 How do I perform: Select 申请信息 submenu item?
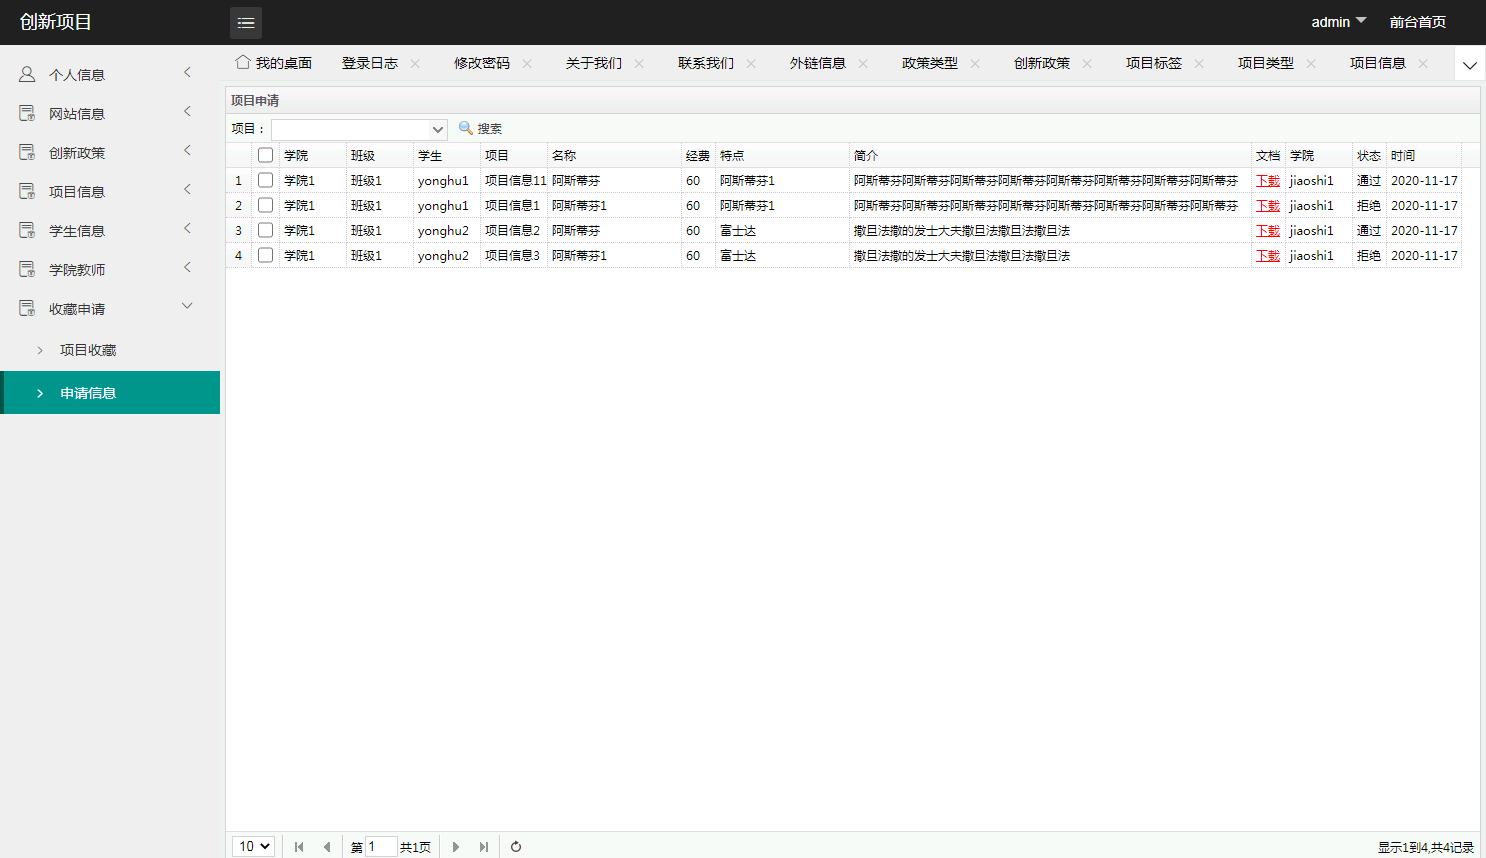tap(110, 393)
